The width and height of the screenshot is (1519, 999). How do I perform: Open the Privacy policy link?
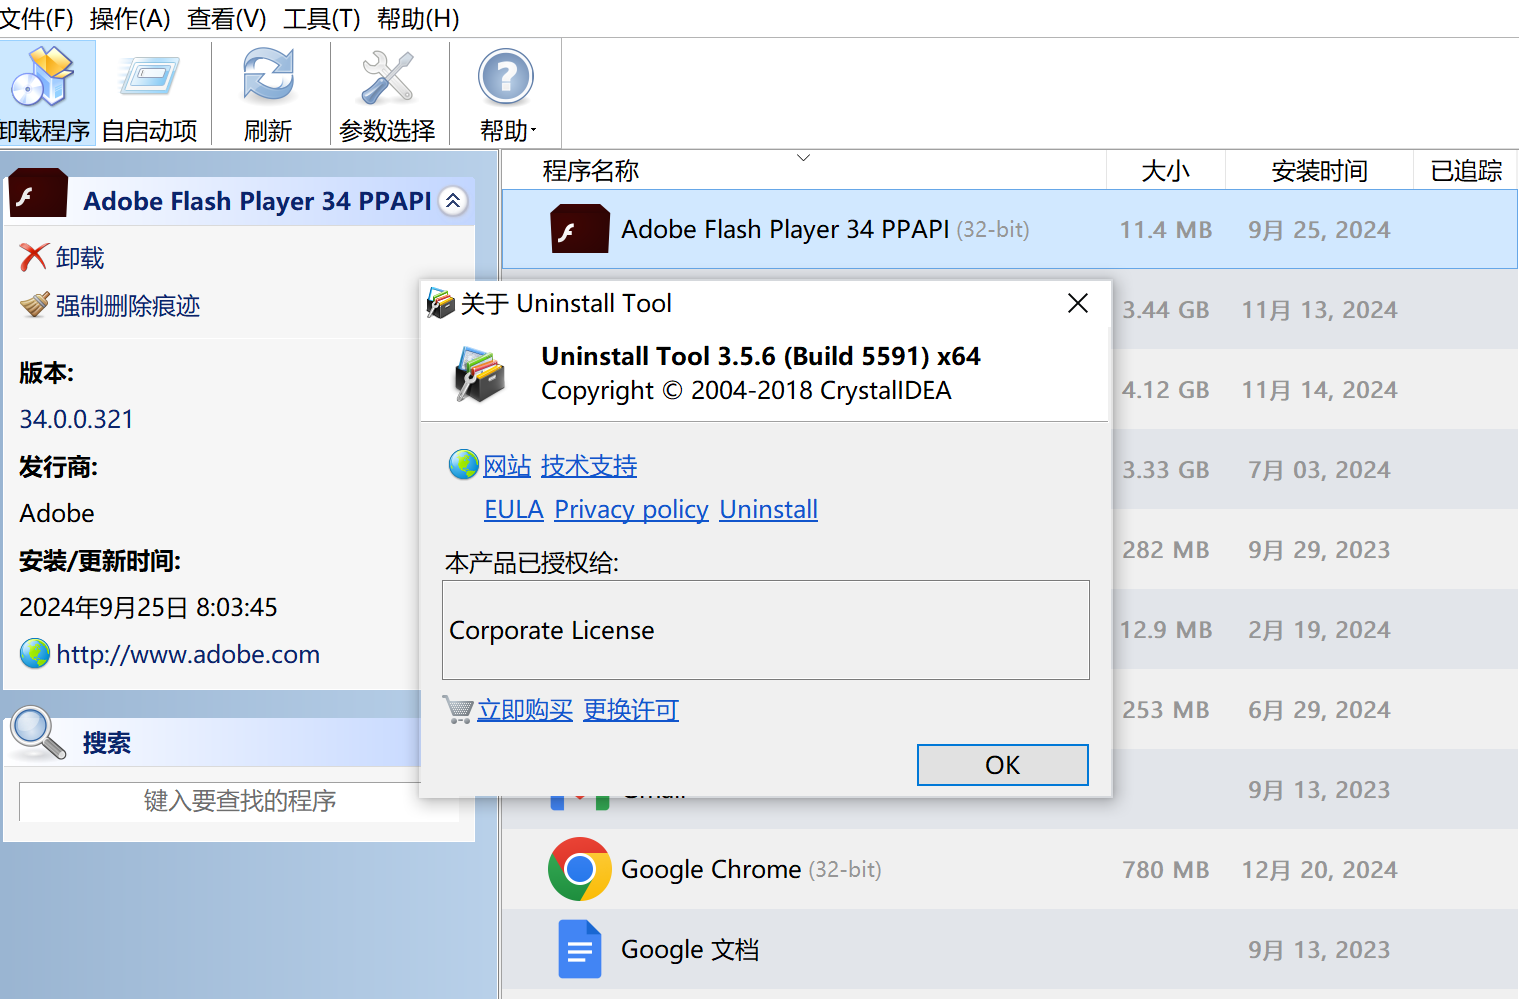632,510
